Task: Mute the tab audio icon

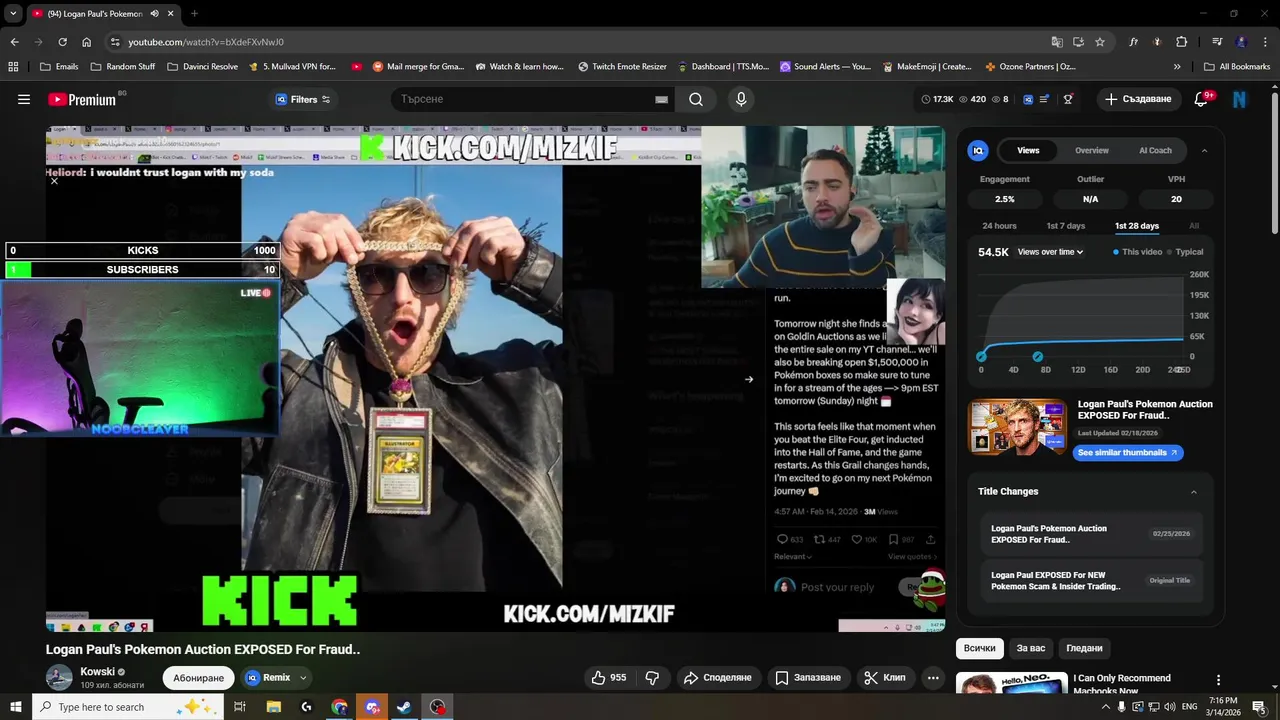Action: click(154, 14)
